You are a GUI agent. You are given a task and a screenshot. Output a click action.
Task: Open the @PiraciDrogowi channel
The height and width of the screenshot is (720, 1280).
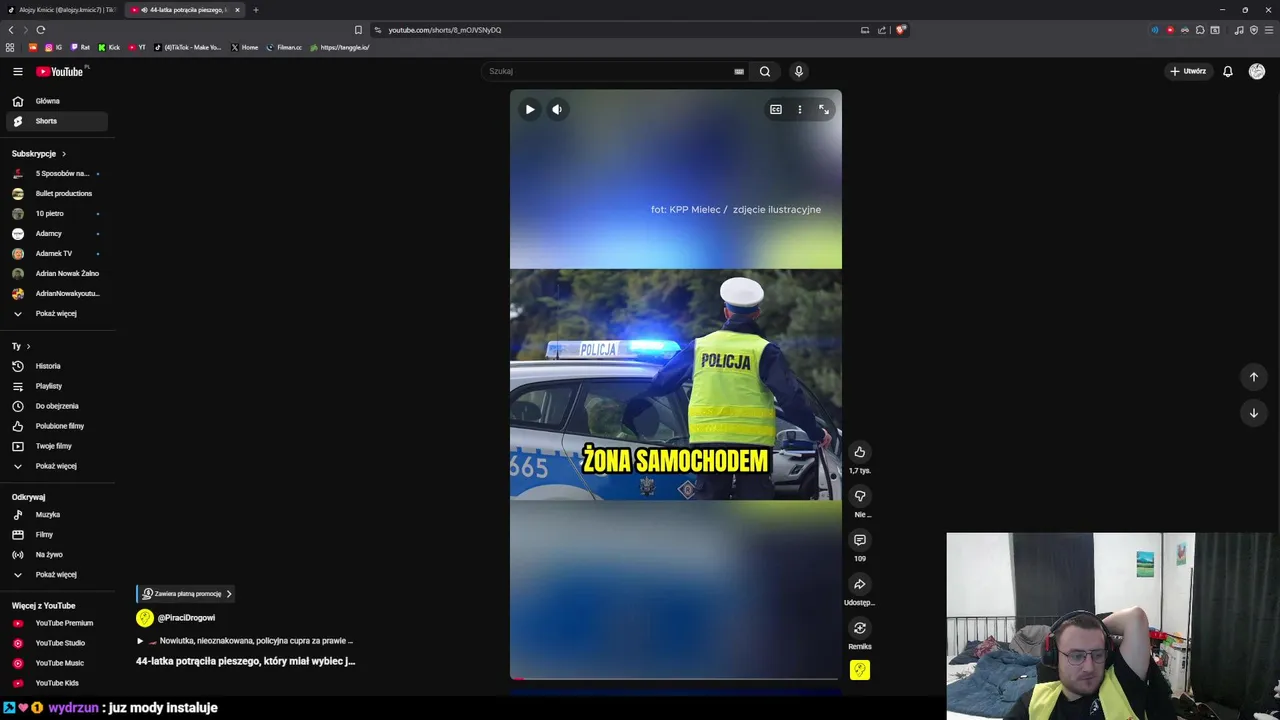pos(186,618)
